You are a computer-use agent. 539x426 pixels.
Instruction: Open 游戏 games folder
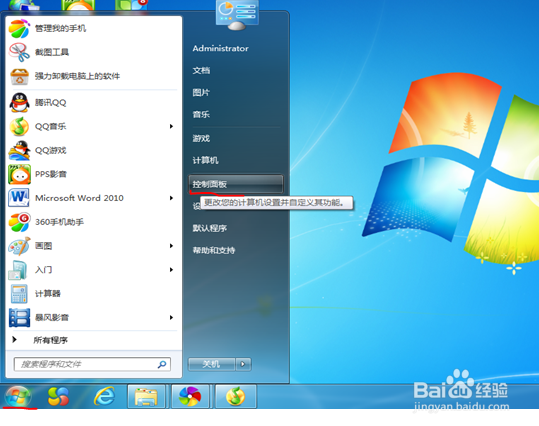[201, 139]
